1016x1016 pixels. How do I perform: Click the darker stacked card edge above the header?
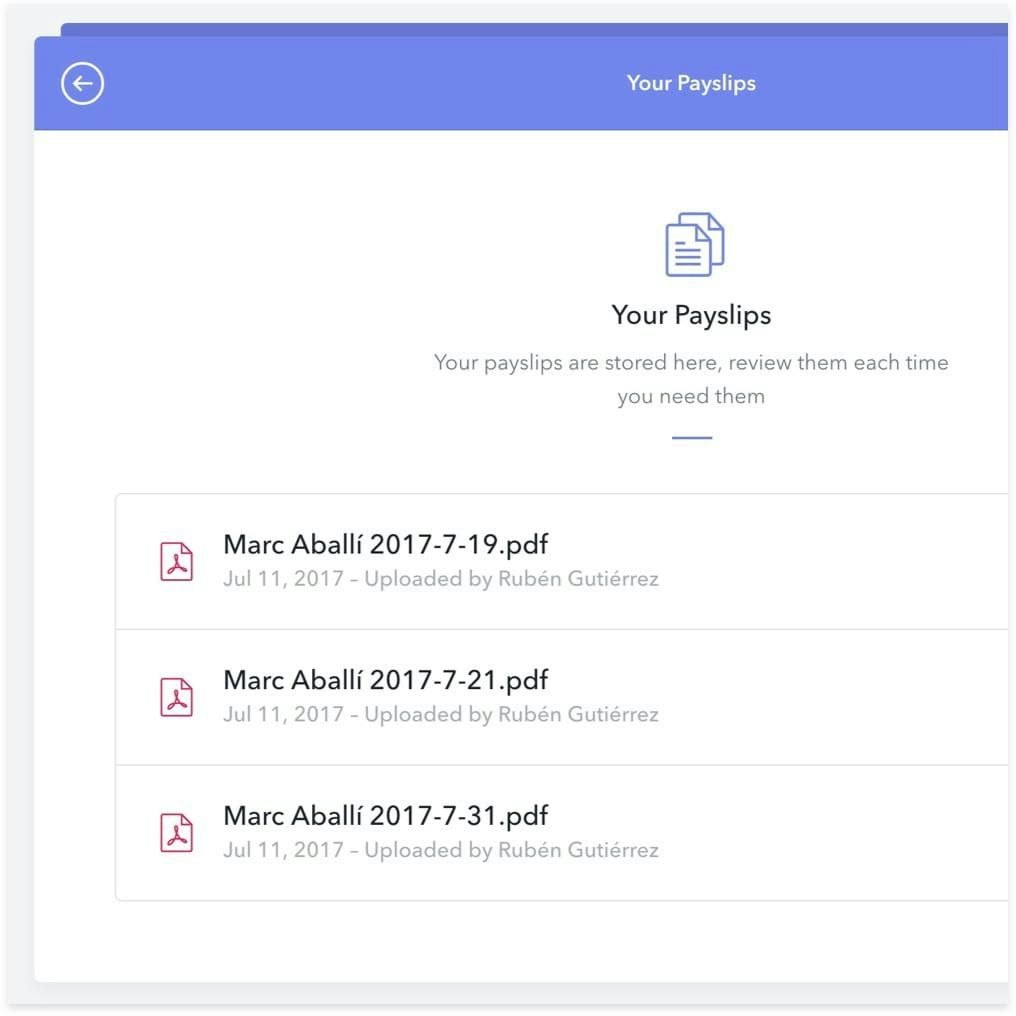coord(500,29)
